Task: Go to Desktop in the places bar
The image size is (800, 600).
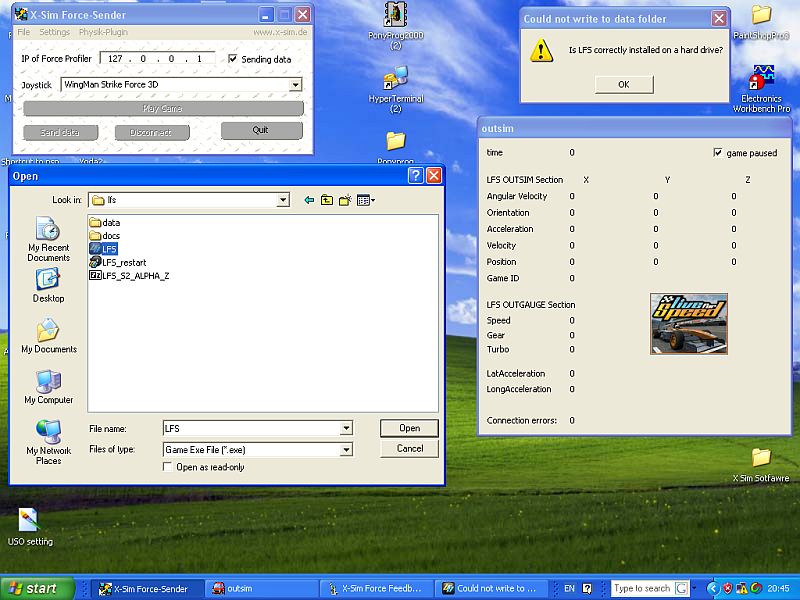Action: 48,286
